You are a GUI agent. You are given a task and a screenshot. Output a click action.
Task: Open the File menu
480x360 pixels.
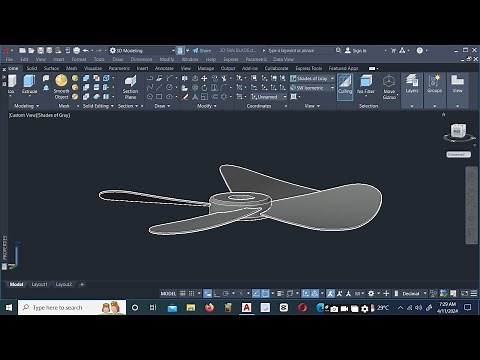pyautogui.click(x=9, y=59)
